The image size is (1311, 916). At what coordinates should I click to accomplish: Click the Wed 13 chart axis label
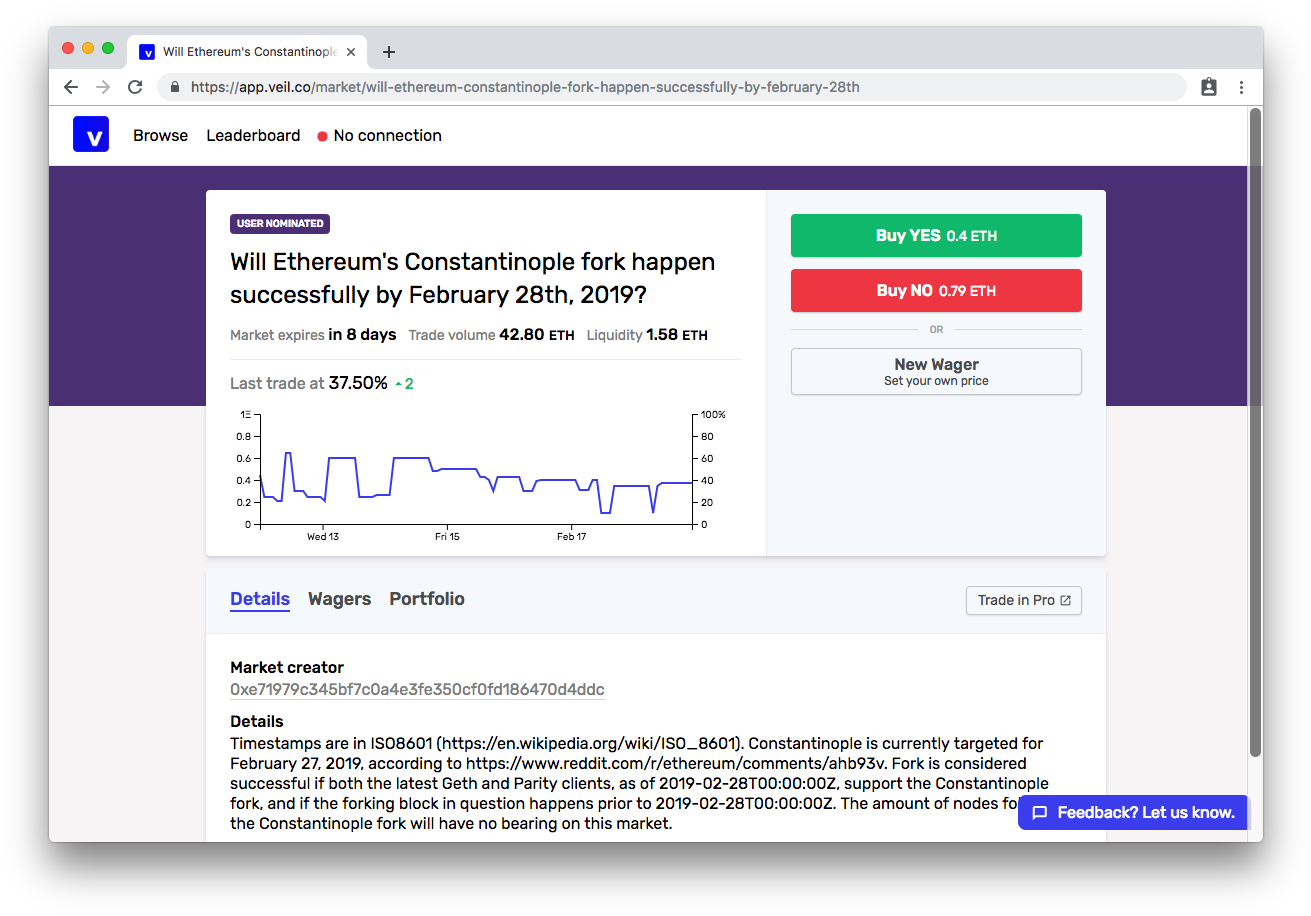coord(322,537)
